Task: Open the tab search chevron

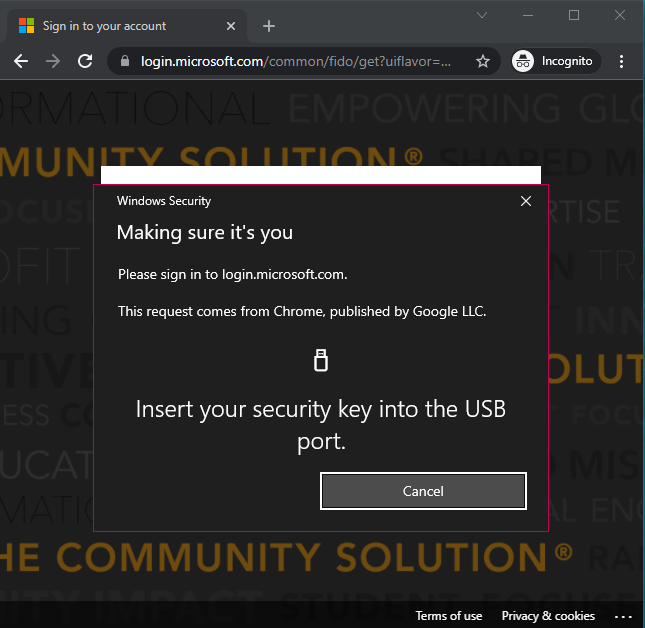Action: (x=482, y=15)
